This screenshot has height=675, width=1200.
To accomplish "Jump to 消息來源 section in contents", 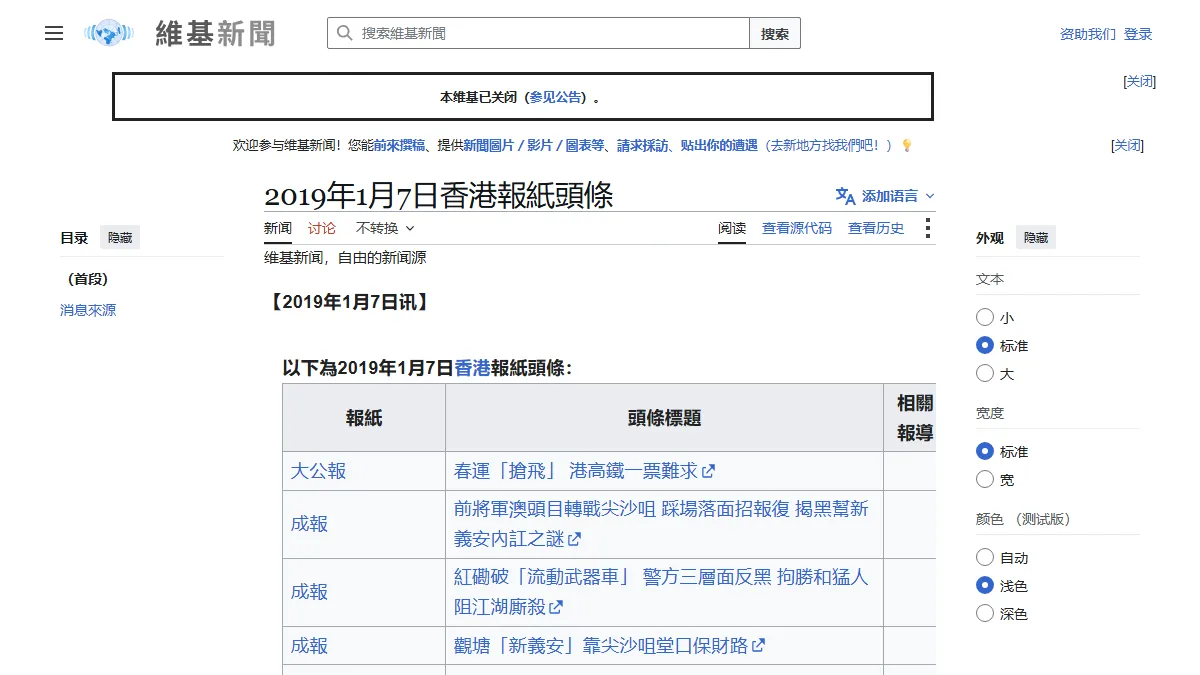I will tap(88, 310).
